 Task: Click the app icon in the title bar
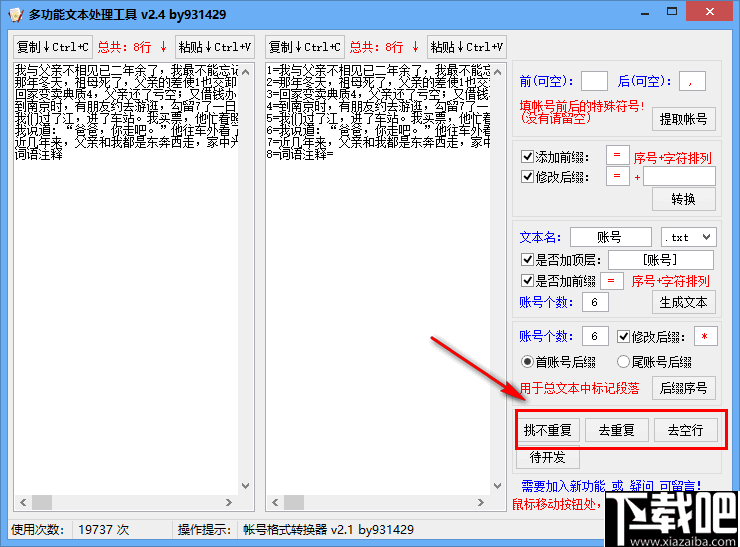16,14
